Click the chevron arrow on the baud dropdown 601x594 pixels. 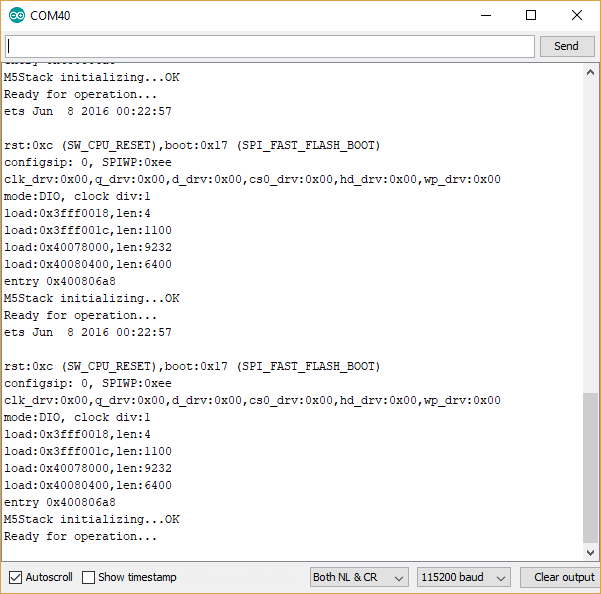[x=501, y=578]
